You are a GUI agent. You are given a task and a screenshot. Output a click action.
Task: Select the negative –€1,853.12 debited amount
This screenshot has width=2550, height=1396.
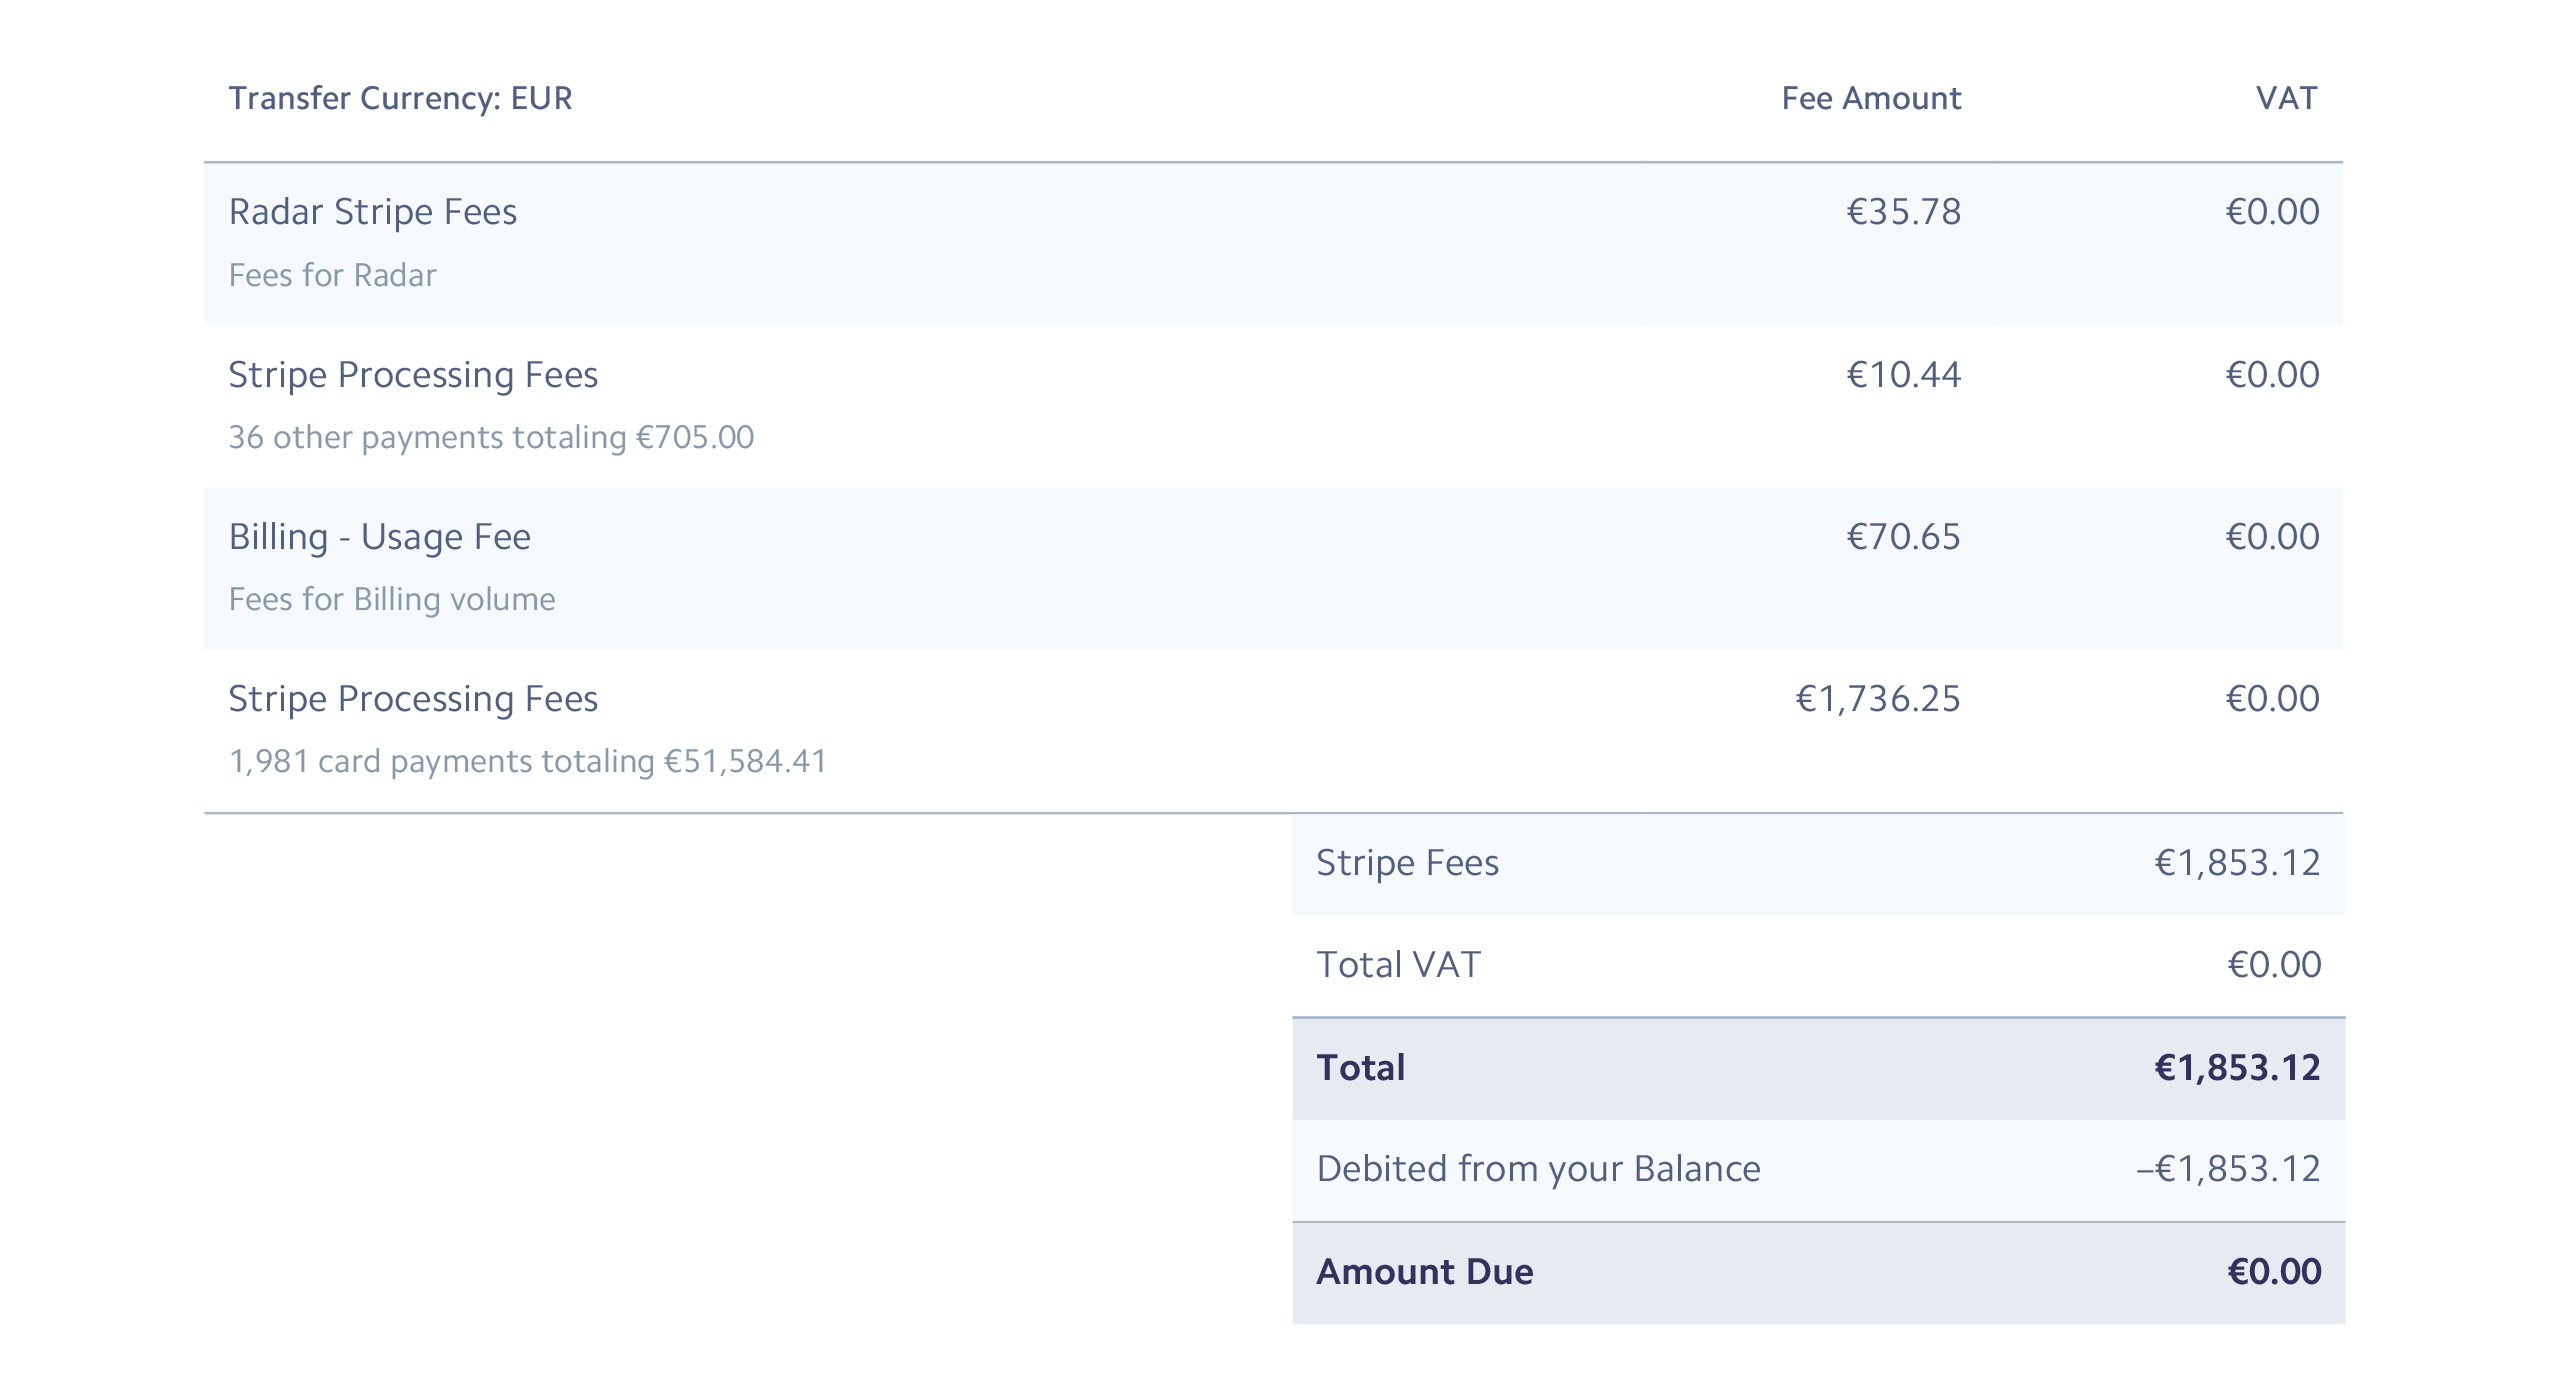click(x=2228, y=1169)
